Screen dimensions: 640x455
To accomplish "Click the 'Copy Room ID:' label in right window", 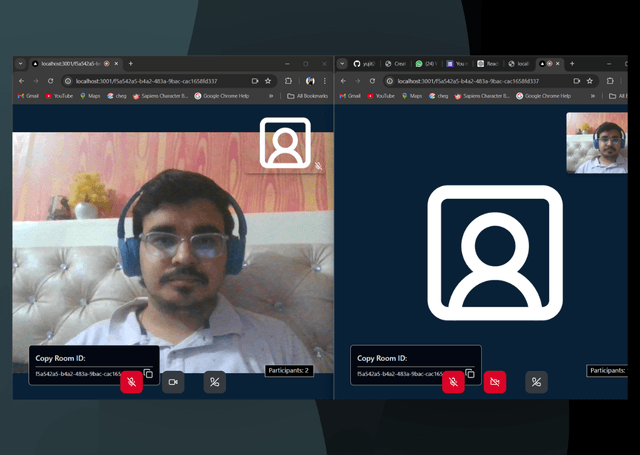I will click(x=382, y=358).
